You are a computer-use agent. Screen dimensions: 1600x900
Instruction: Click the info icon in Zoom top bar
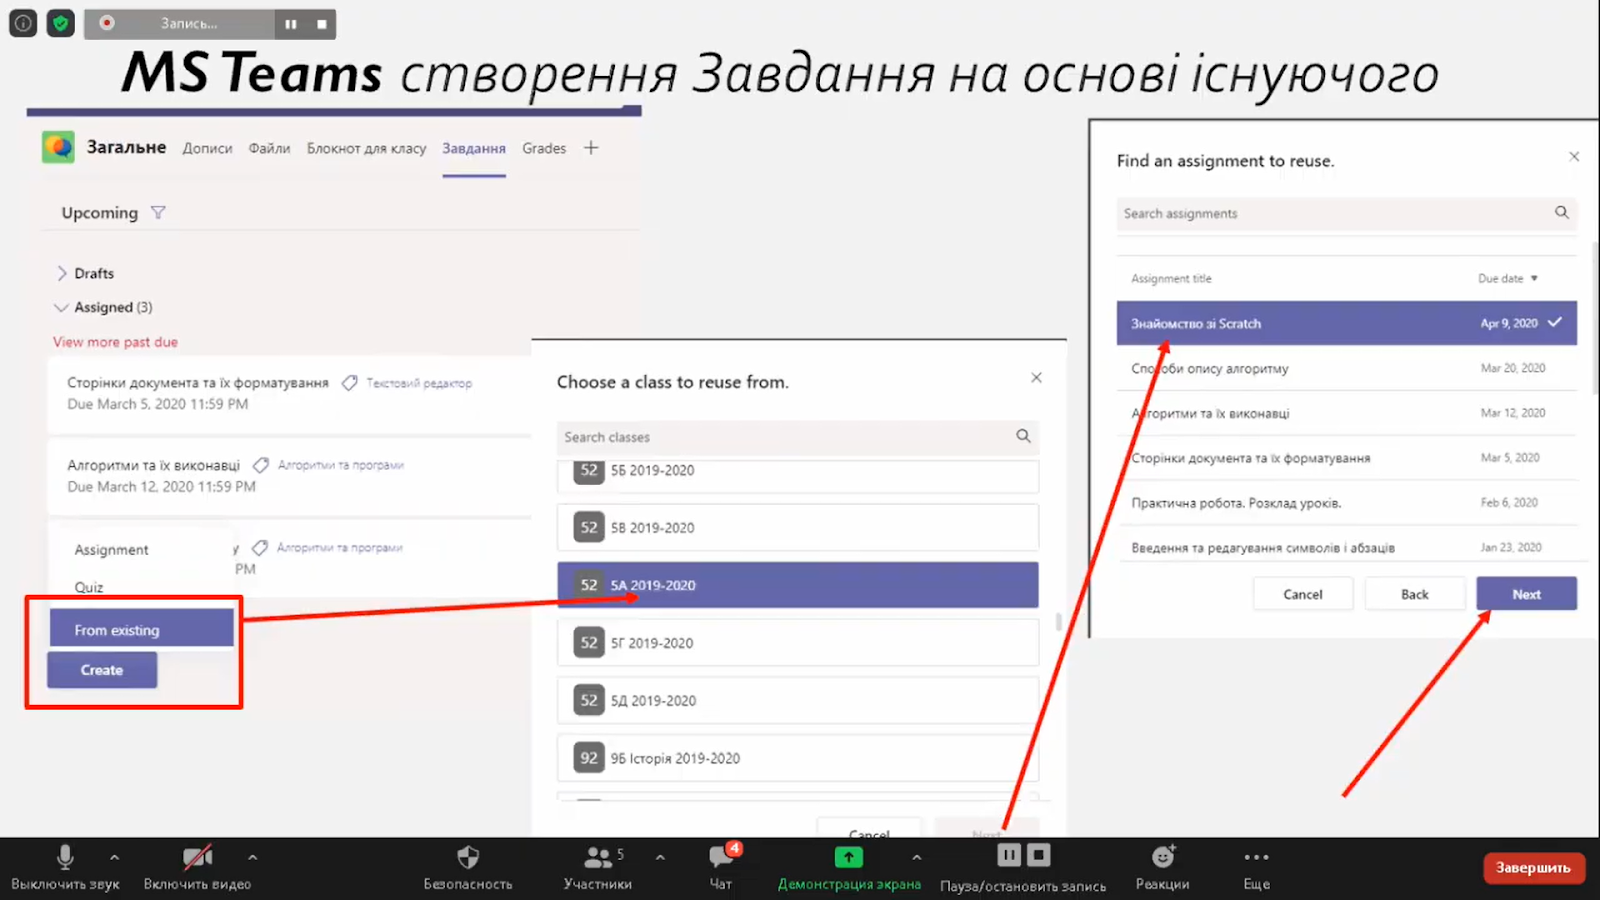coord(23,23)
